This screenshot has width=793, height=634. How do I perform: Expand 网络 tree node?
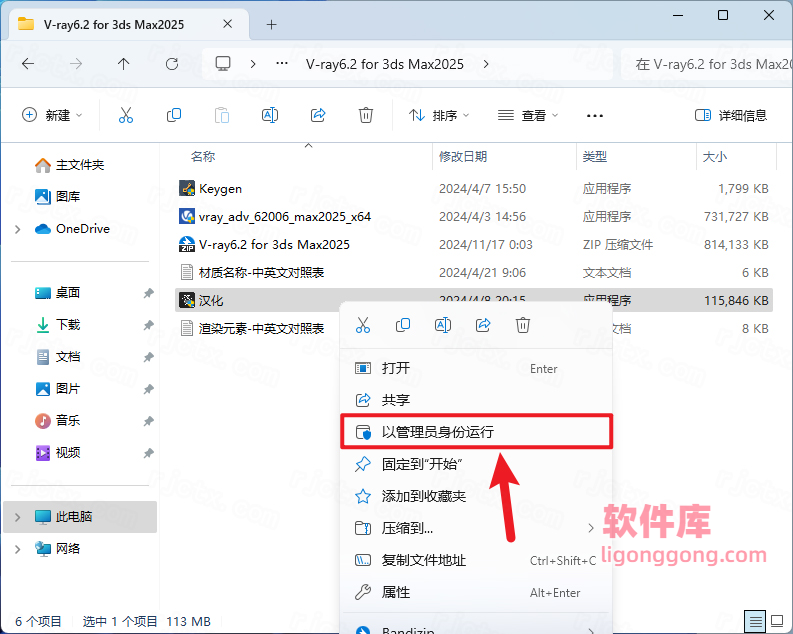[x=18, y=549]
